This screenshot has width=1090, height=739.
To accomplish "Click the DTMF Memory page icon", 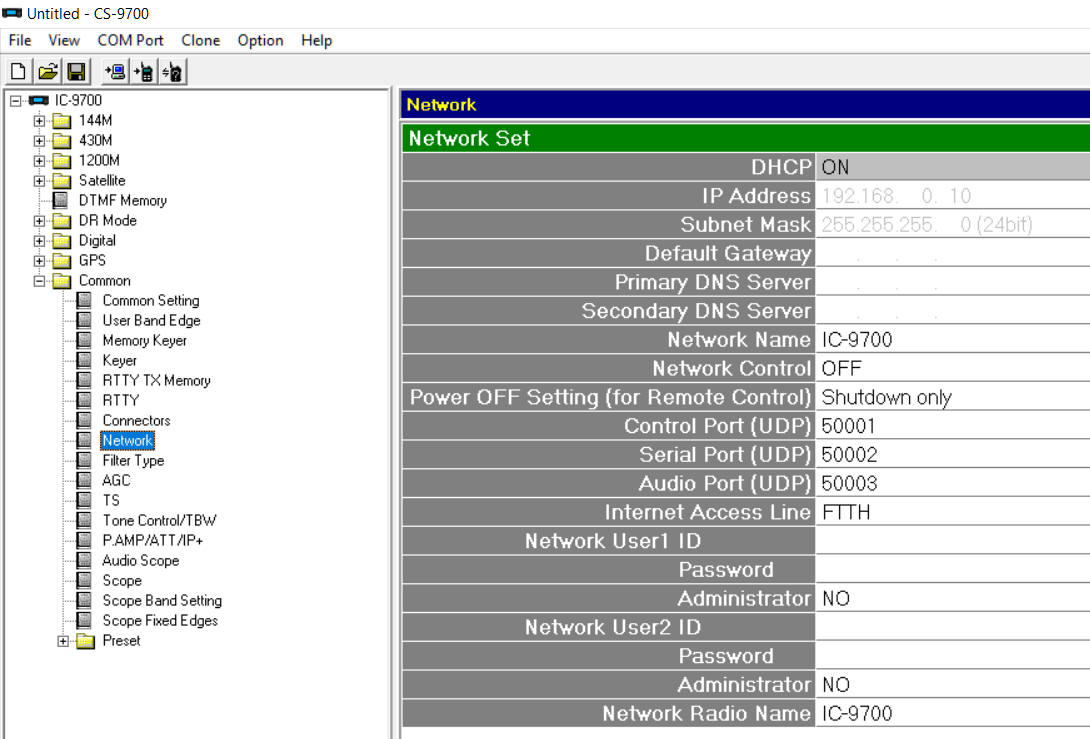I will pos(61,200).
